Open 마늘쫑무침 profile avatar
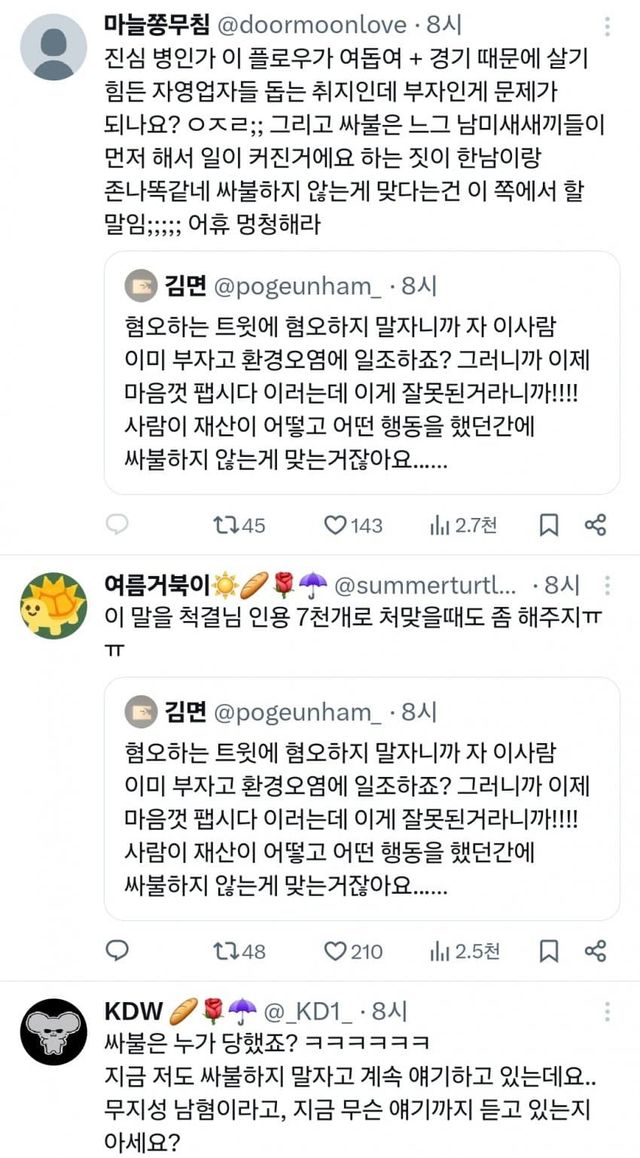This screenshot has height=1158, width=640. pyautogui.click(x=54, y=47)
